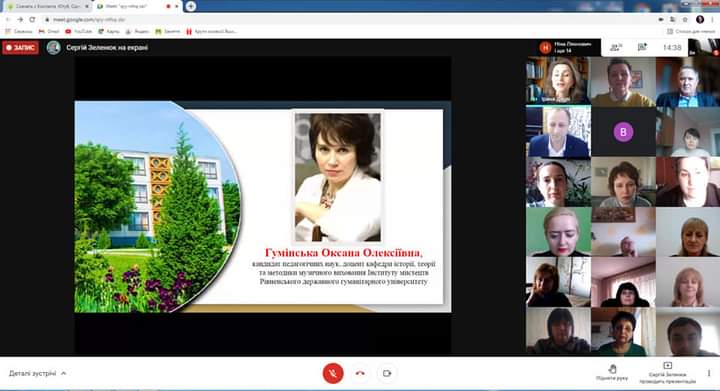Click the red ЗАПИС recording indicator
This screenshot has height=391, width=720.
coord(20,47)
